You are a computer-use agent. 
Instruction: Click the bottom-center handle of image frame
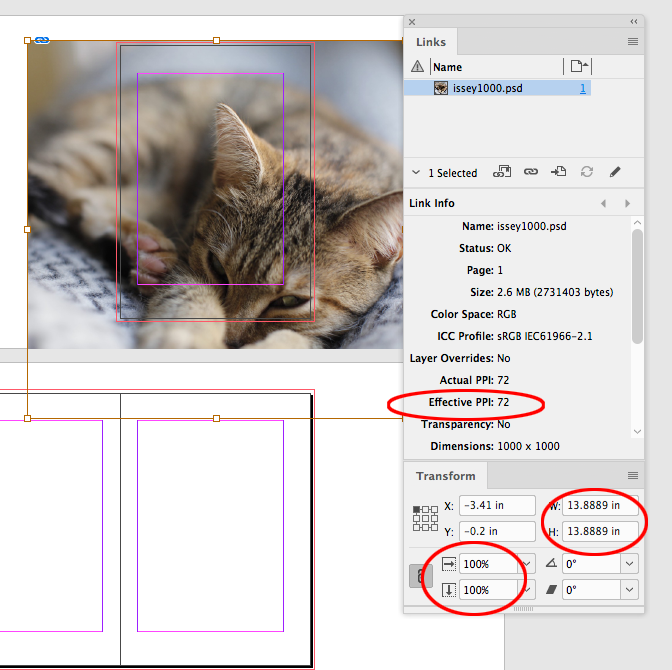click(216, 418)
